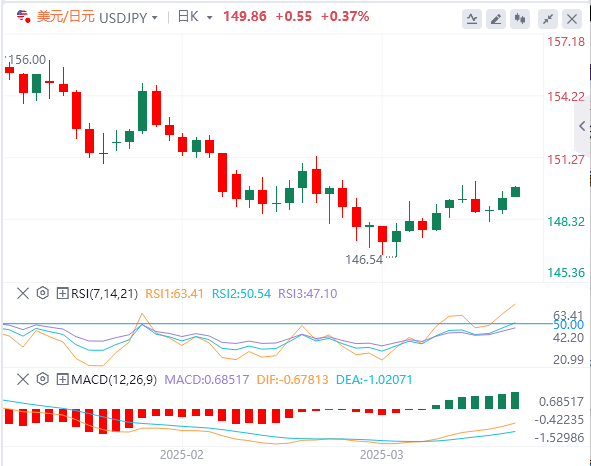This screenshot has height=466, width=591.
Task: Click the 20.99 RSI axis label
Action: point(568,360)
